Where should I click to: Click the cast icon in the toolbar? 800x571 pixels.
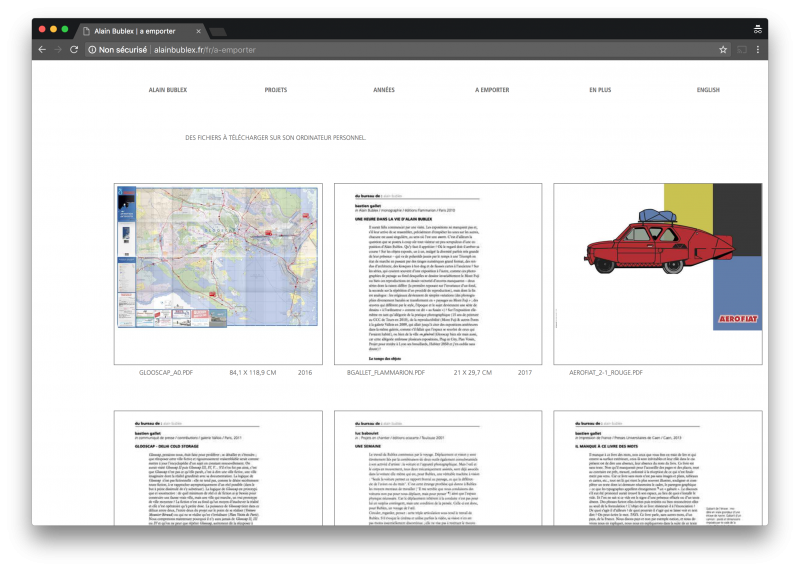[x=742, y=49]
